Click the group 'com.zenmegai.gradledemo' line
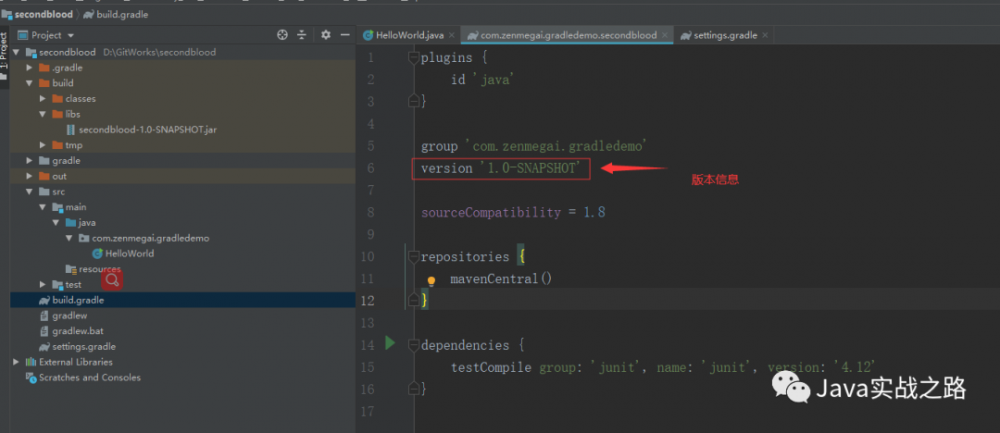Screen dimensions: 1000x433 pos(534,146)
